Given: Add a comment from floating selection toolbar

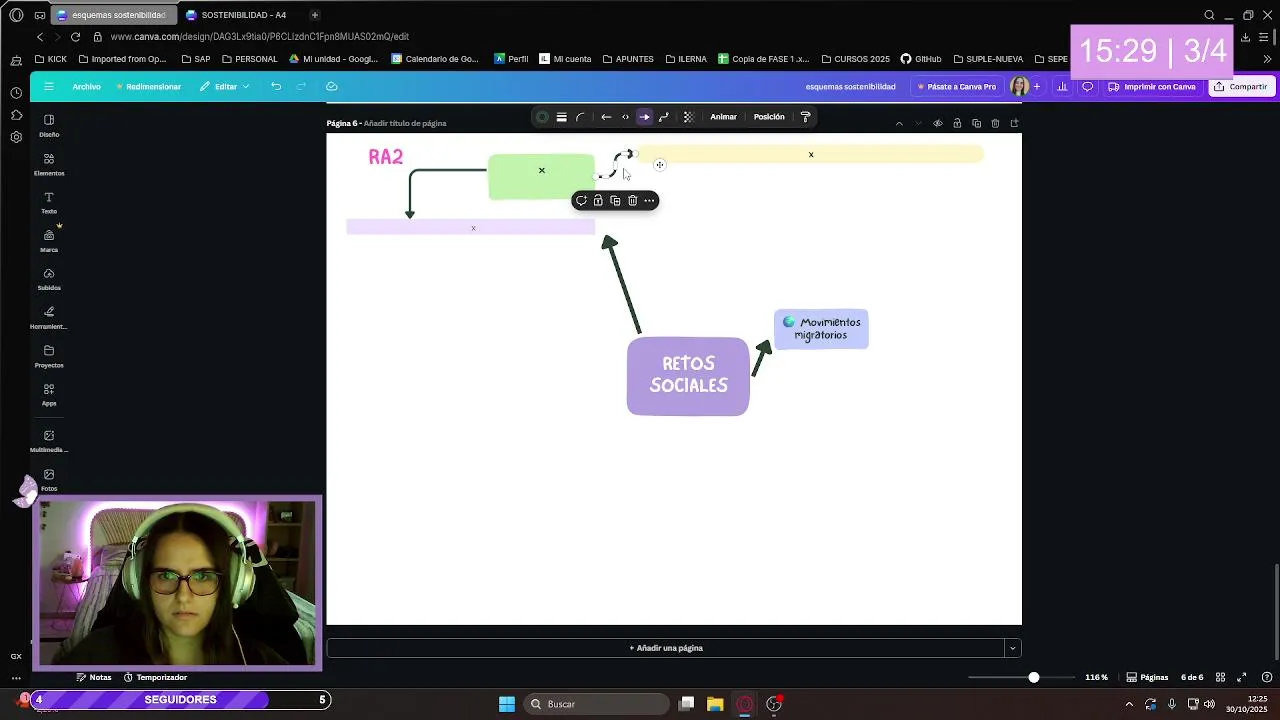Looking at the screenshot, I should pos(581,201).
